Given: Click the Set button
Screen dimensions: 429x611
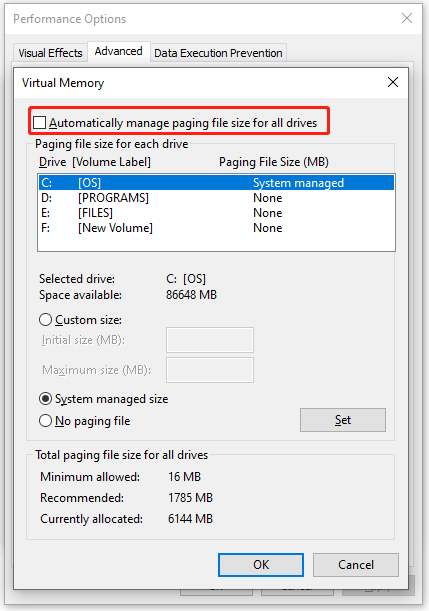Looking at the screenshot, I should 343,420.
